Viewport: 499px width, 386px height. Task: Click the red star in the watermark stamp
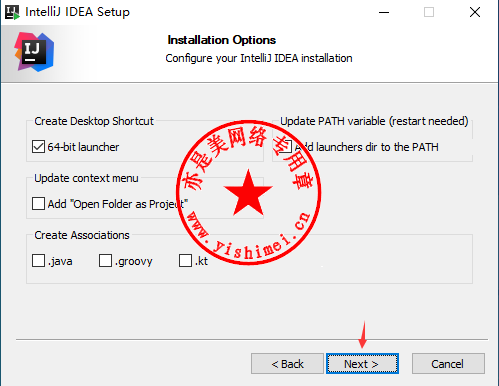point(248,193)
